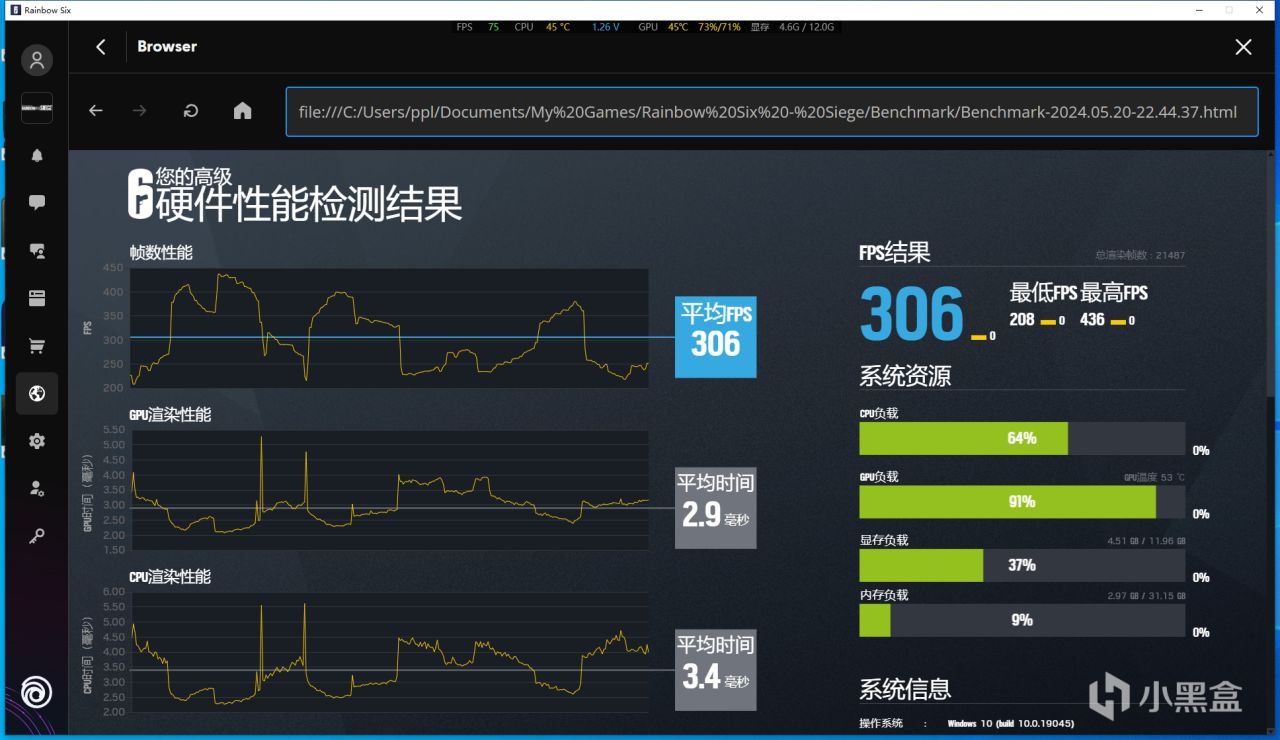Click the 平均时间 2.9 毫秒 box
Image resolution: width=1280 pixels, height=740 pixels.
[x=716, y=508]
